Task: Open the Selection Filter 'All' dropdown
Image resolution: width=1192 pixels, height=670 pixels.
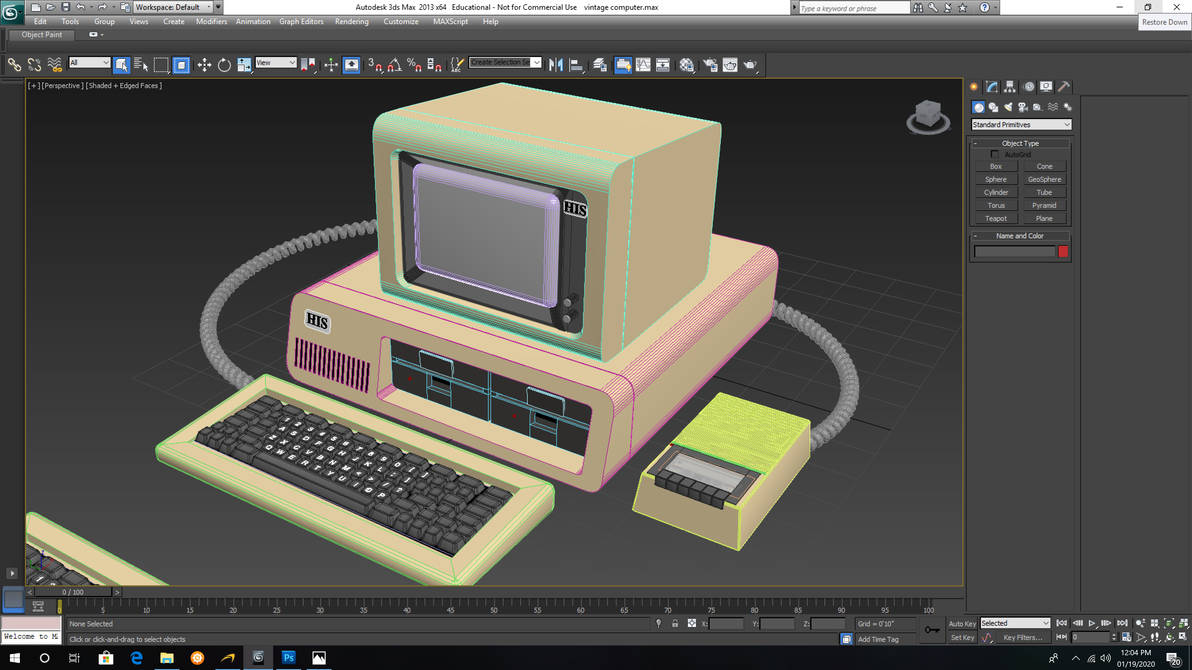Action: click(89, 62)
